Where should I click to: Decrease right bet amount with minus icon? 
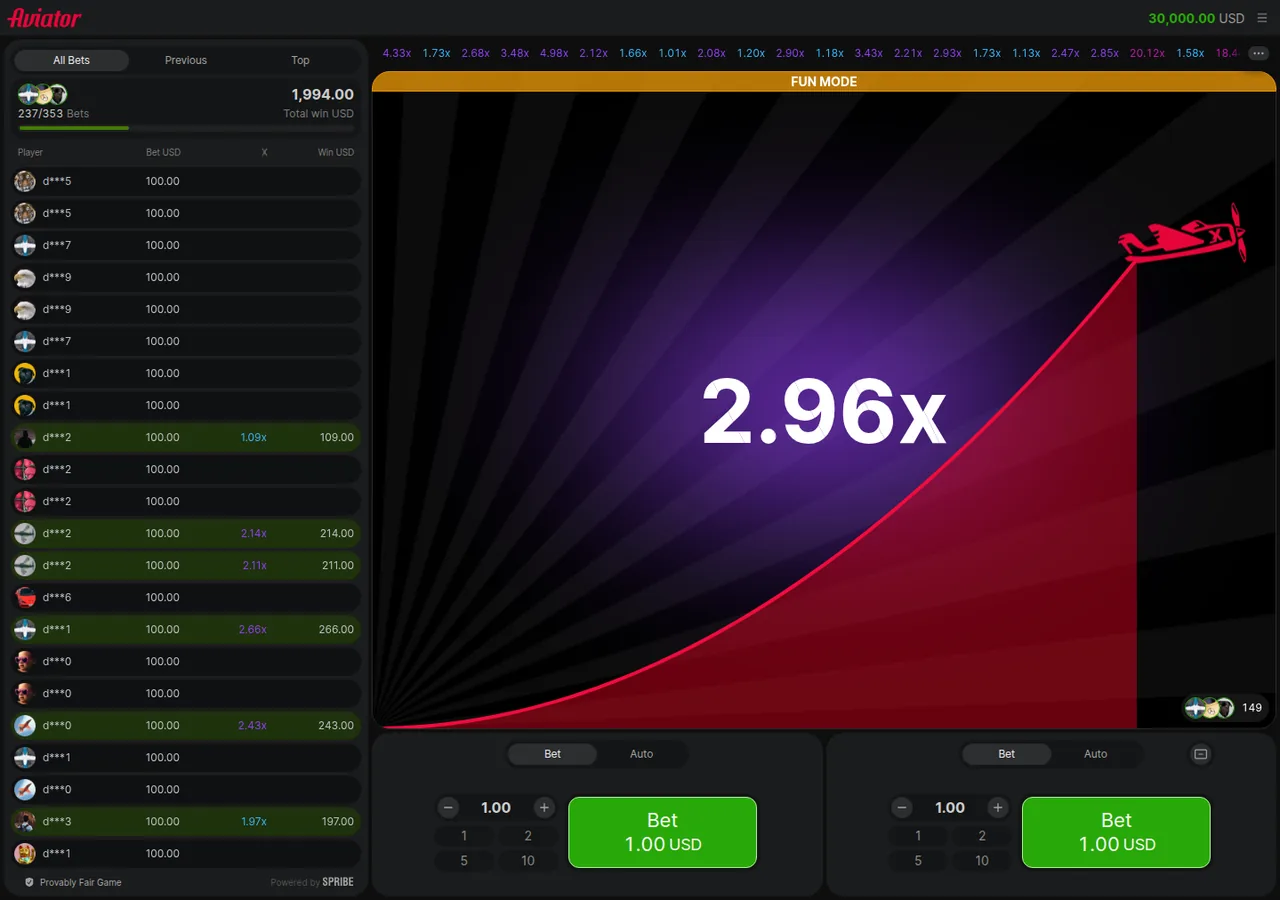902,807
